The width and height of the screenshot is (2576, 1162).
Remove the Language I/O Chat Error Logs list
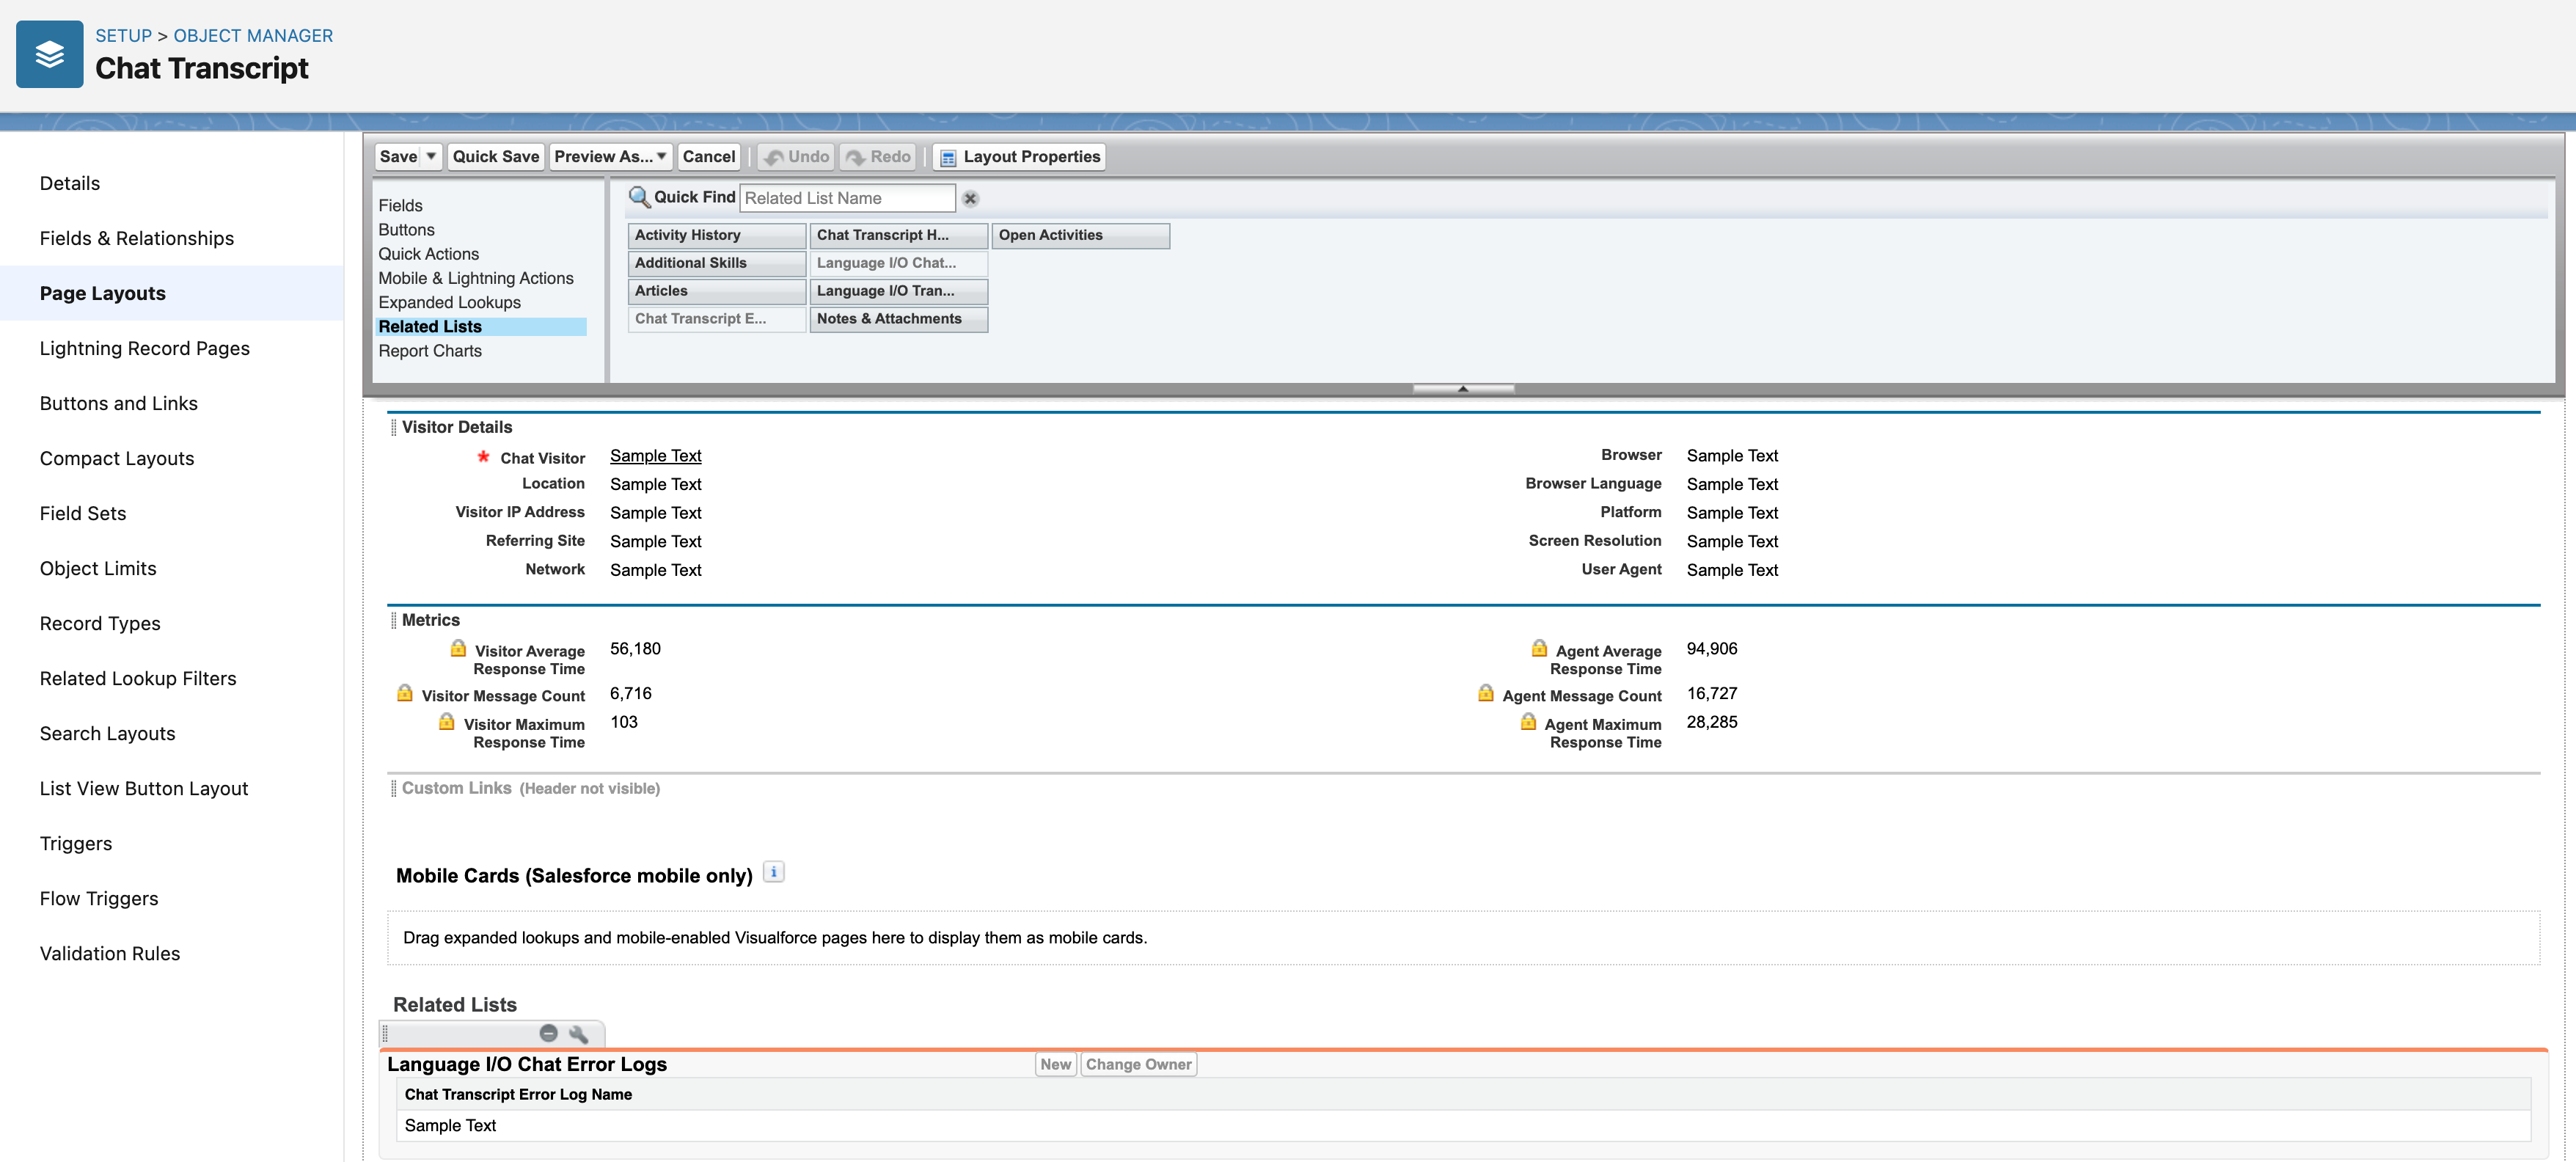coord(548,1033)
